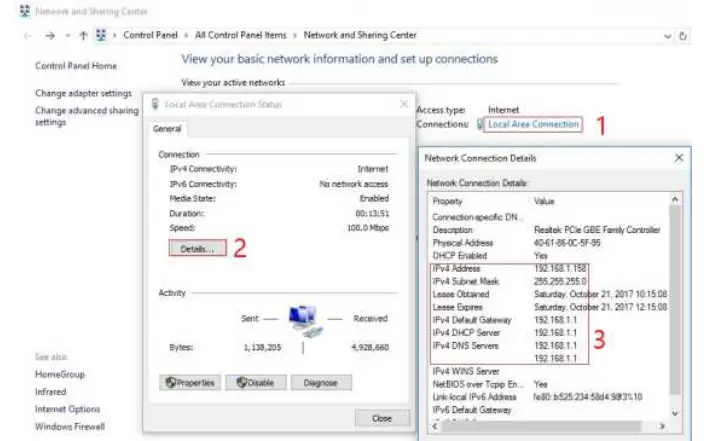Click the address bar network icon

pyautogui.click(x=101, y=35)
